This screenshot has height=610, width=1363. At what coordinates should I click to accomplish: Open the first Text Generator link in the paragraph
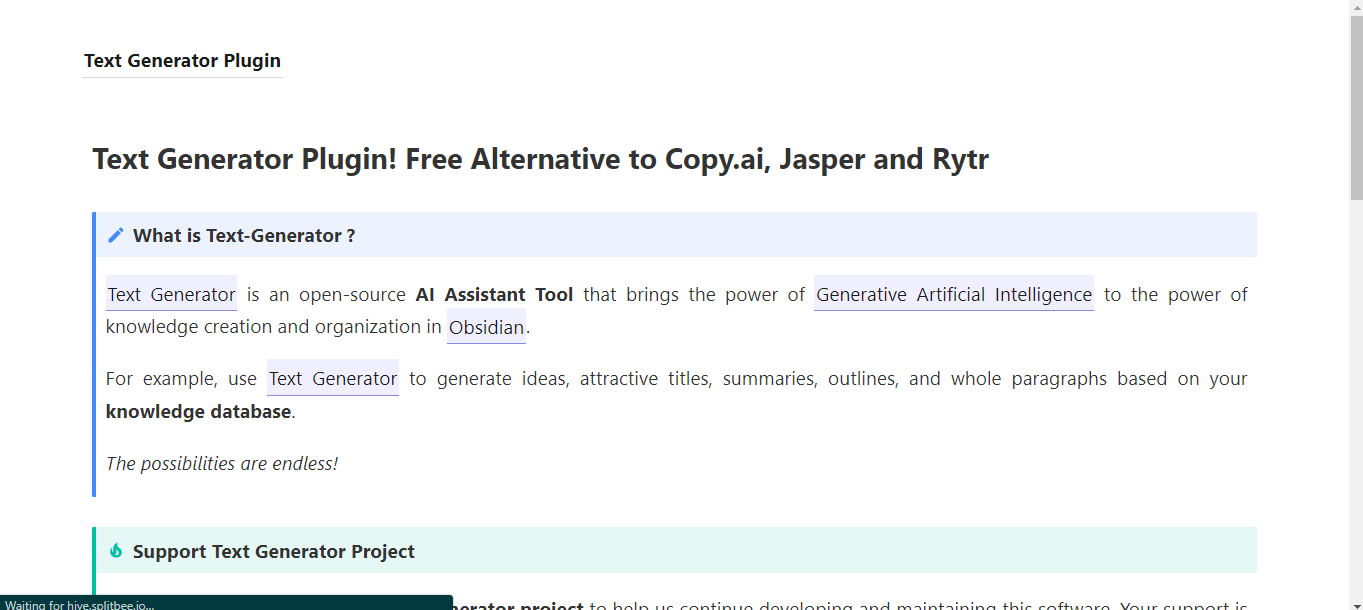click(x=171, y=294)
